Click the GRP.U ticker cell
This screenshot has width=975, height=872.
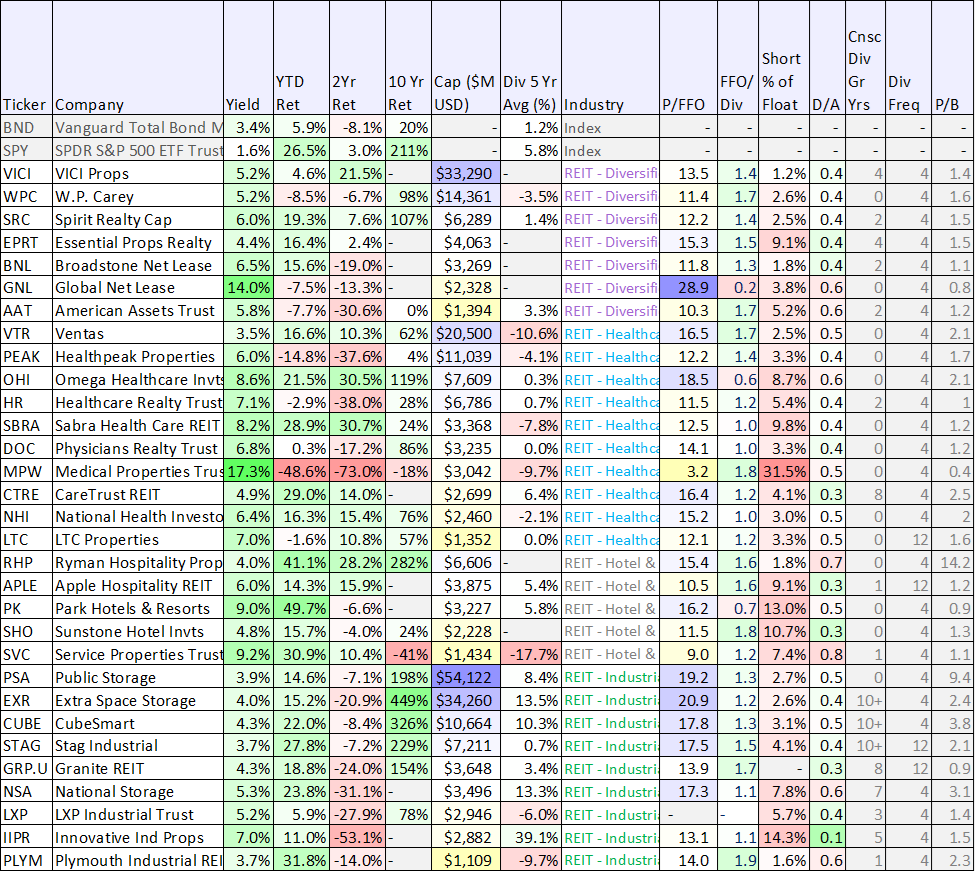pos(26,769)
